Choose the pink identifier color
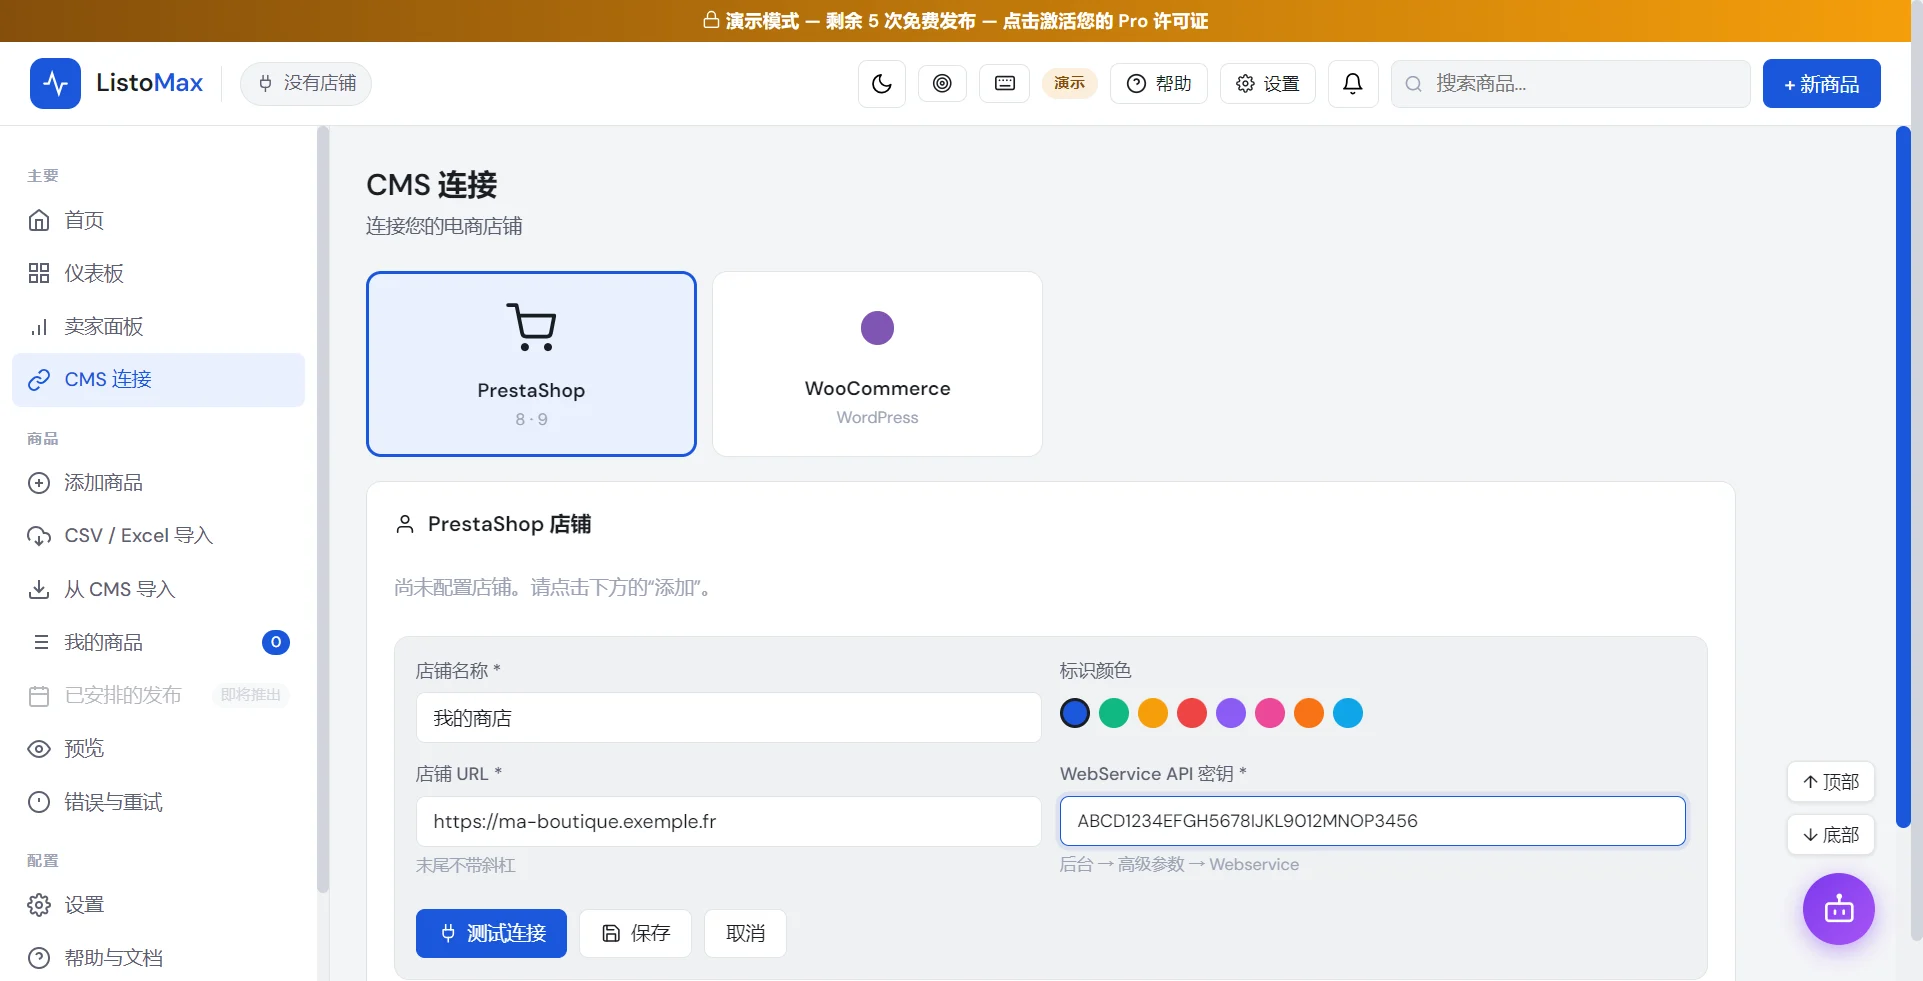Viewport: 1923px width, 981px height. [x=1270, y=713]
